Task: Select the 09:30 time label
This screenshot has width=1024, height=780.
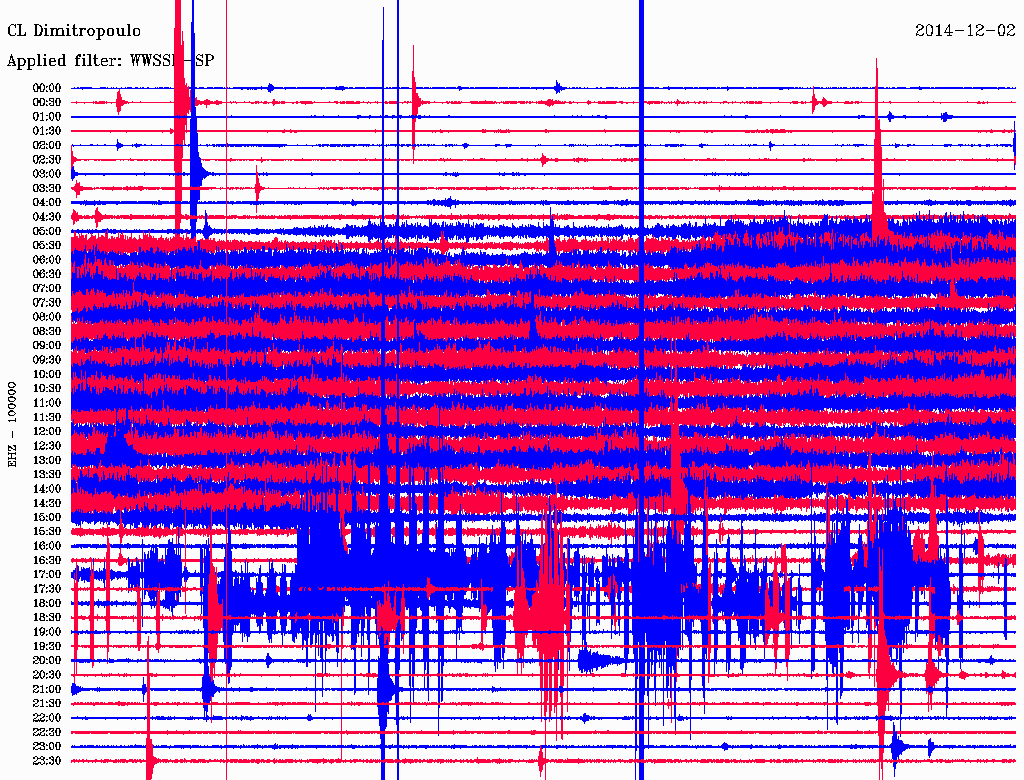Action: coord(47,360)
